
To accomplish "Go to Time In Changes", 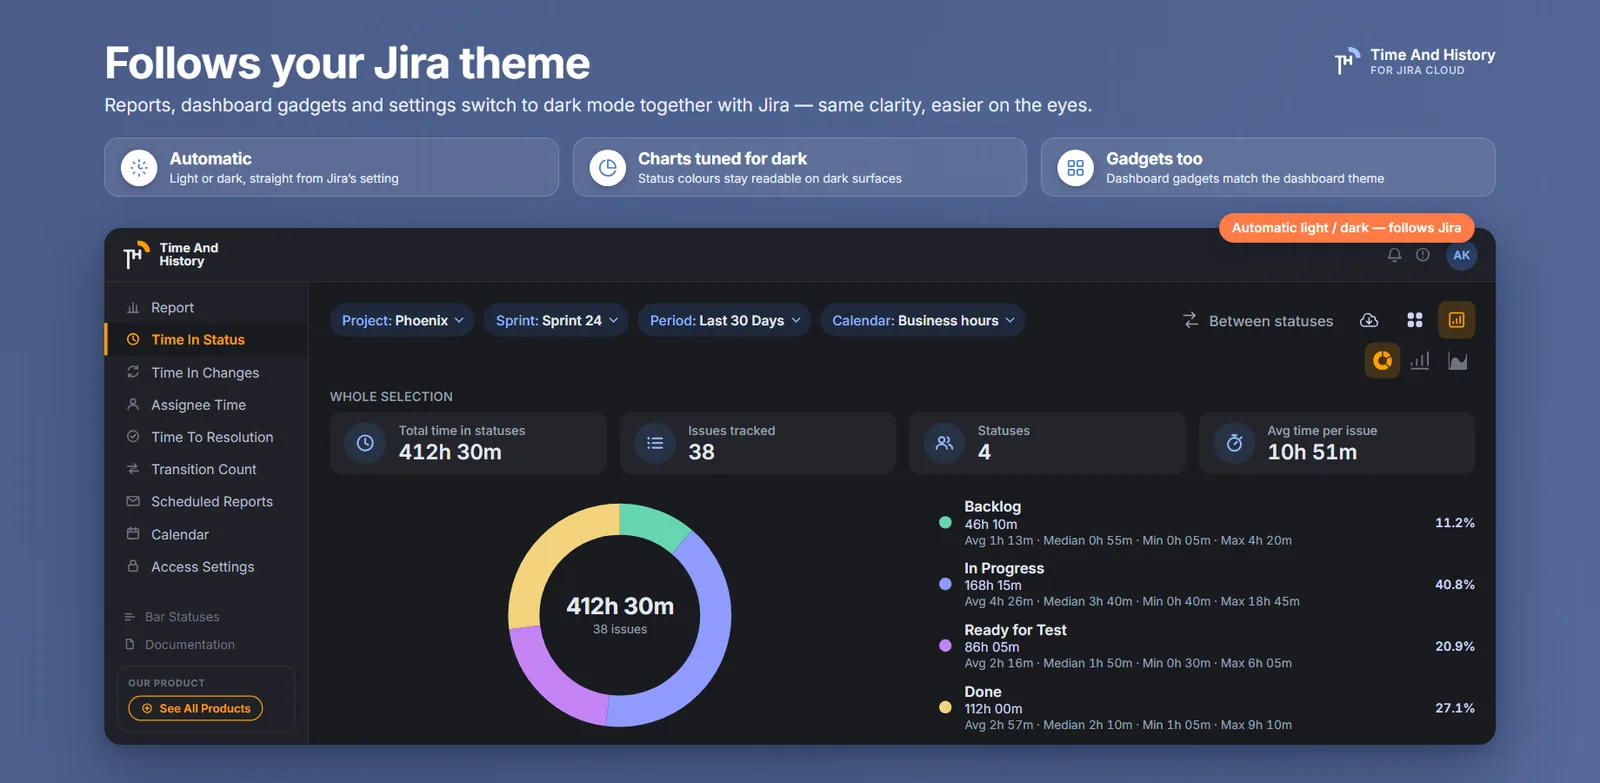I will (206, 372).
